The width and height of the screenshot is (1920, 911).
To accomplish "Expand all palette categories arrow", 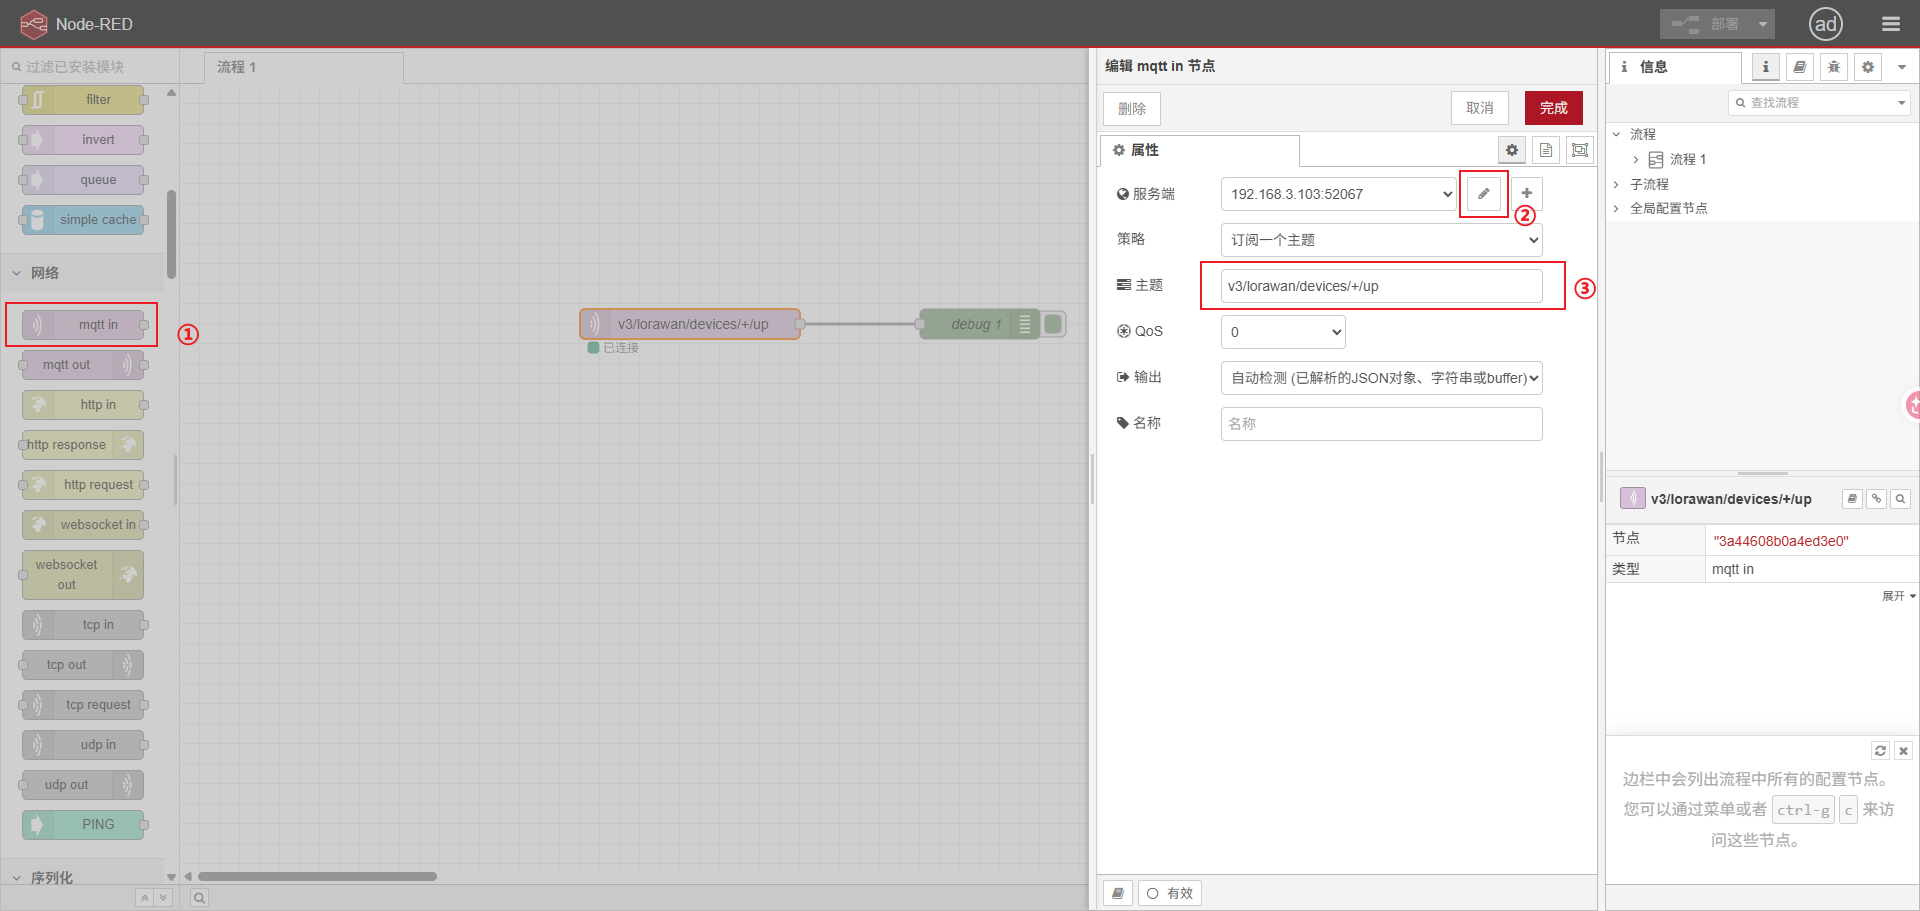I will 163,898.
